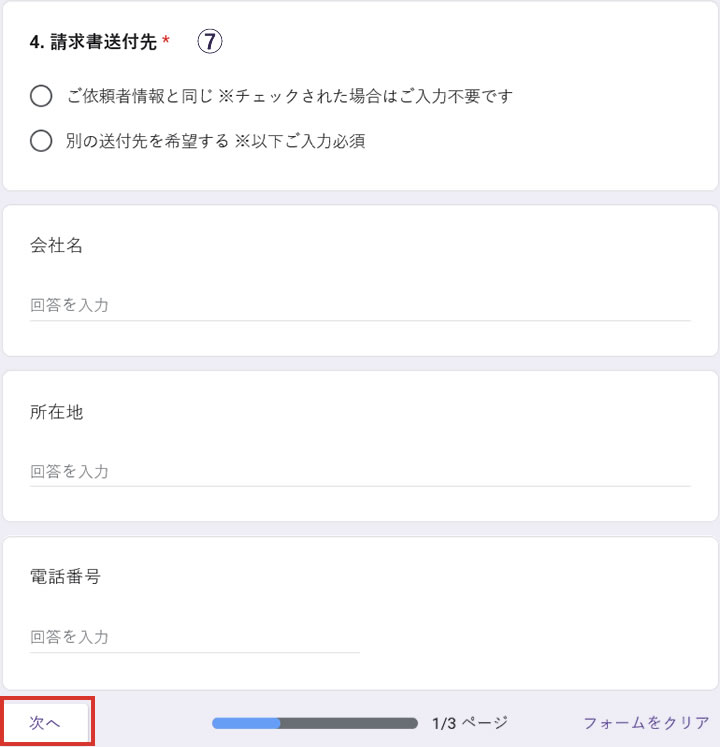Click the 'フォームをクリア' link
The height and width of the screenshot is (747, 720).
646,723
